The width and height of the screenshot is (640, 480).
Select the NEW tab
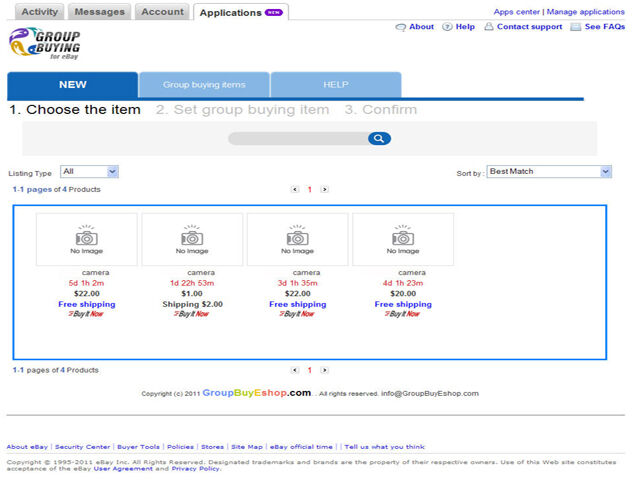pos(73,85)
